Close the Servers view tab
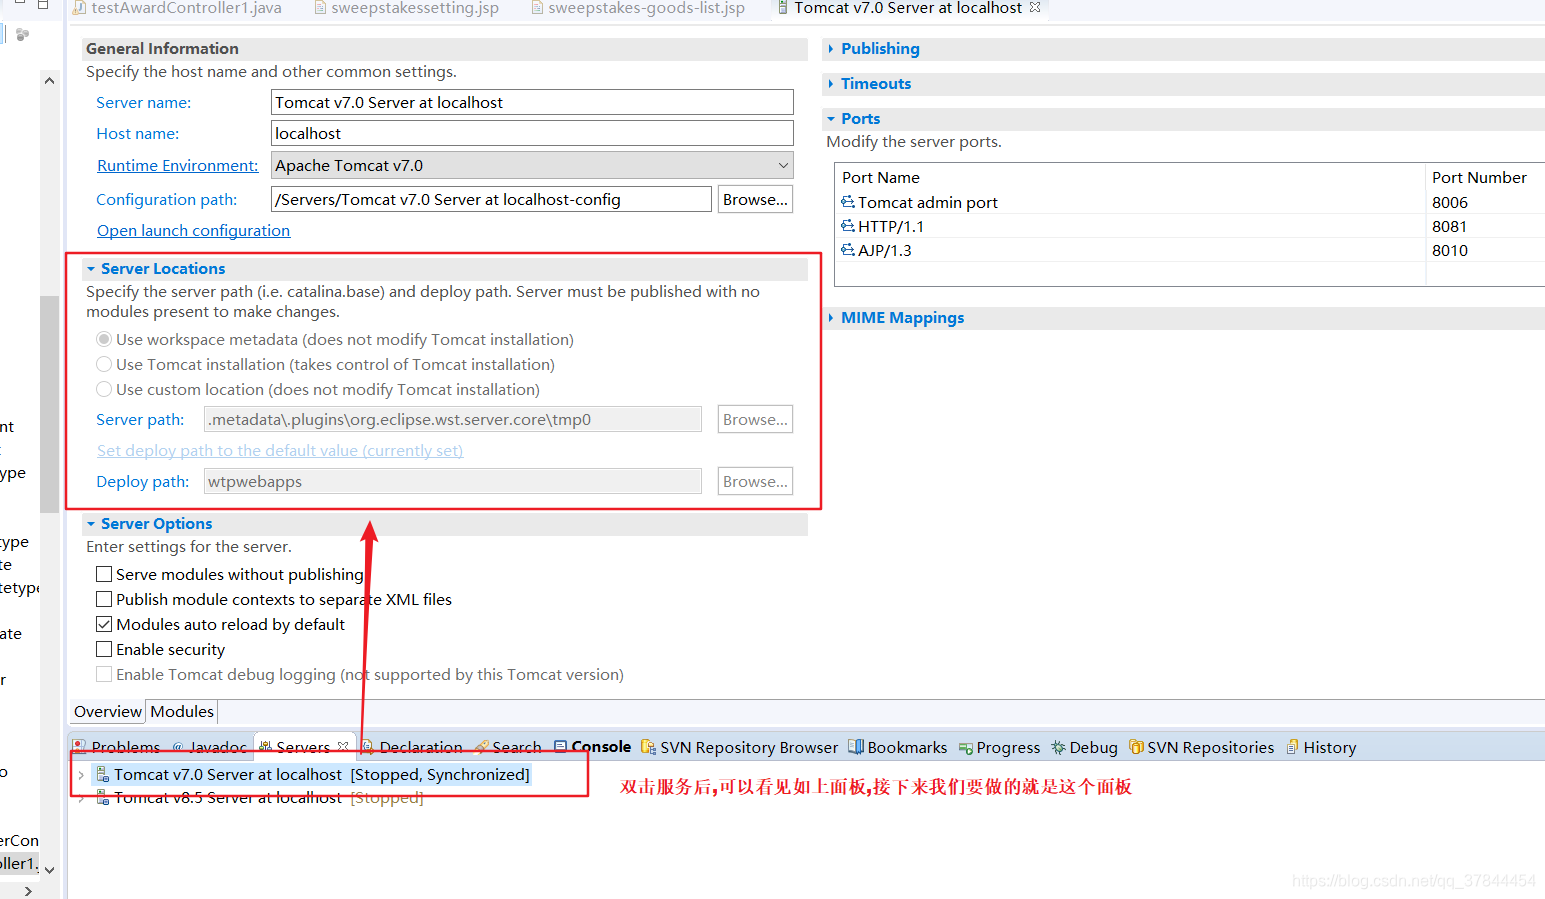 click(343, 746)
